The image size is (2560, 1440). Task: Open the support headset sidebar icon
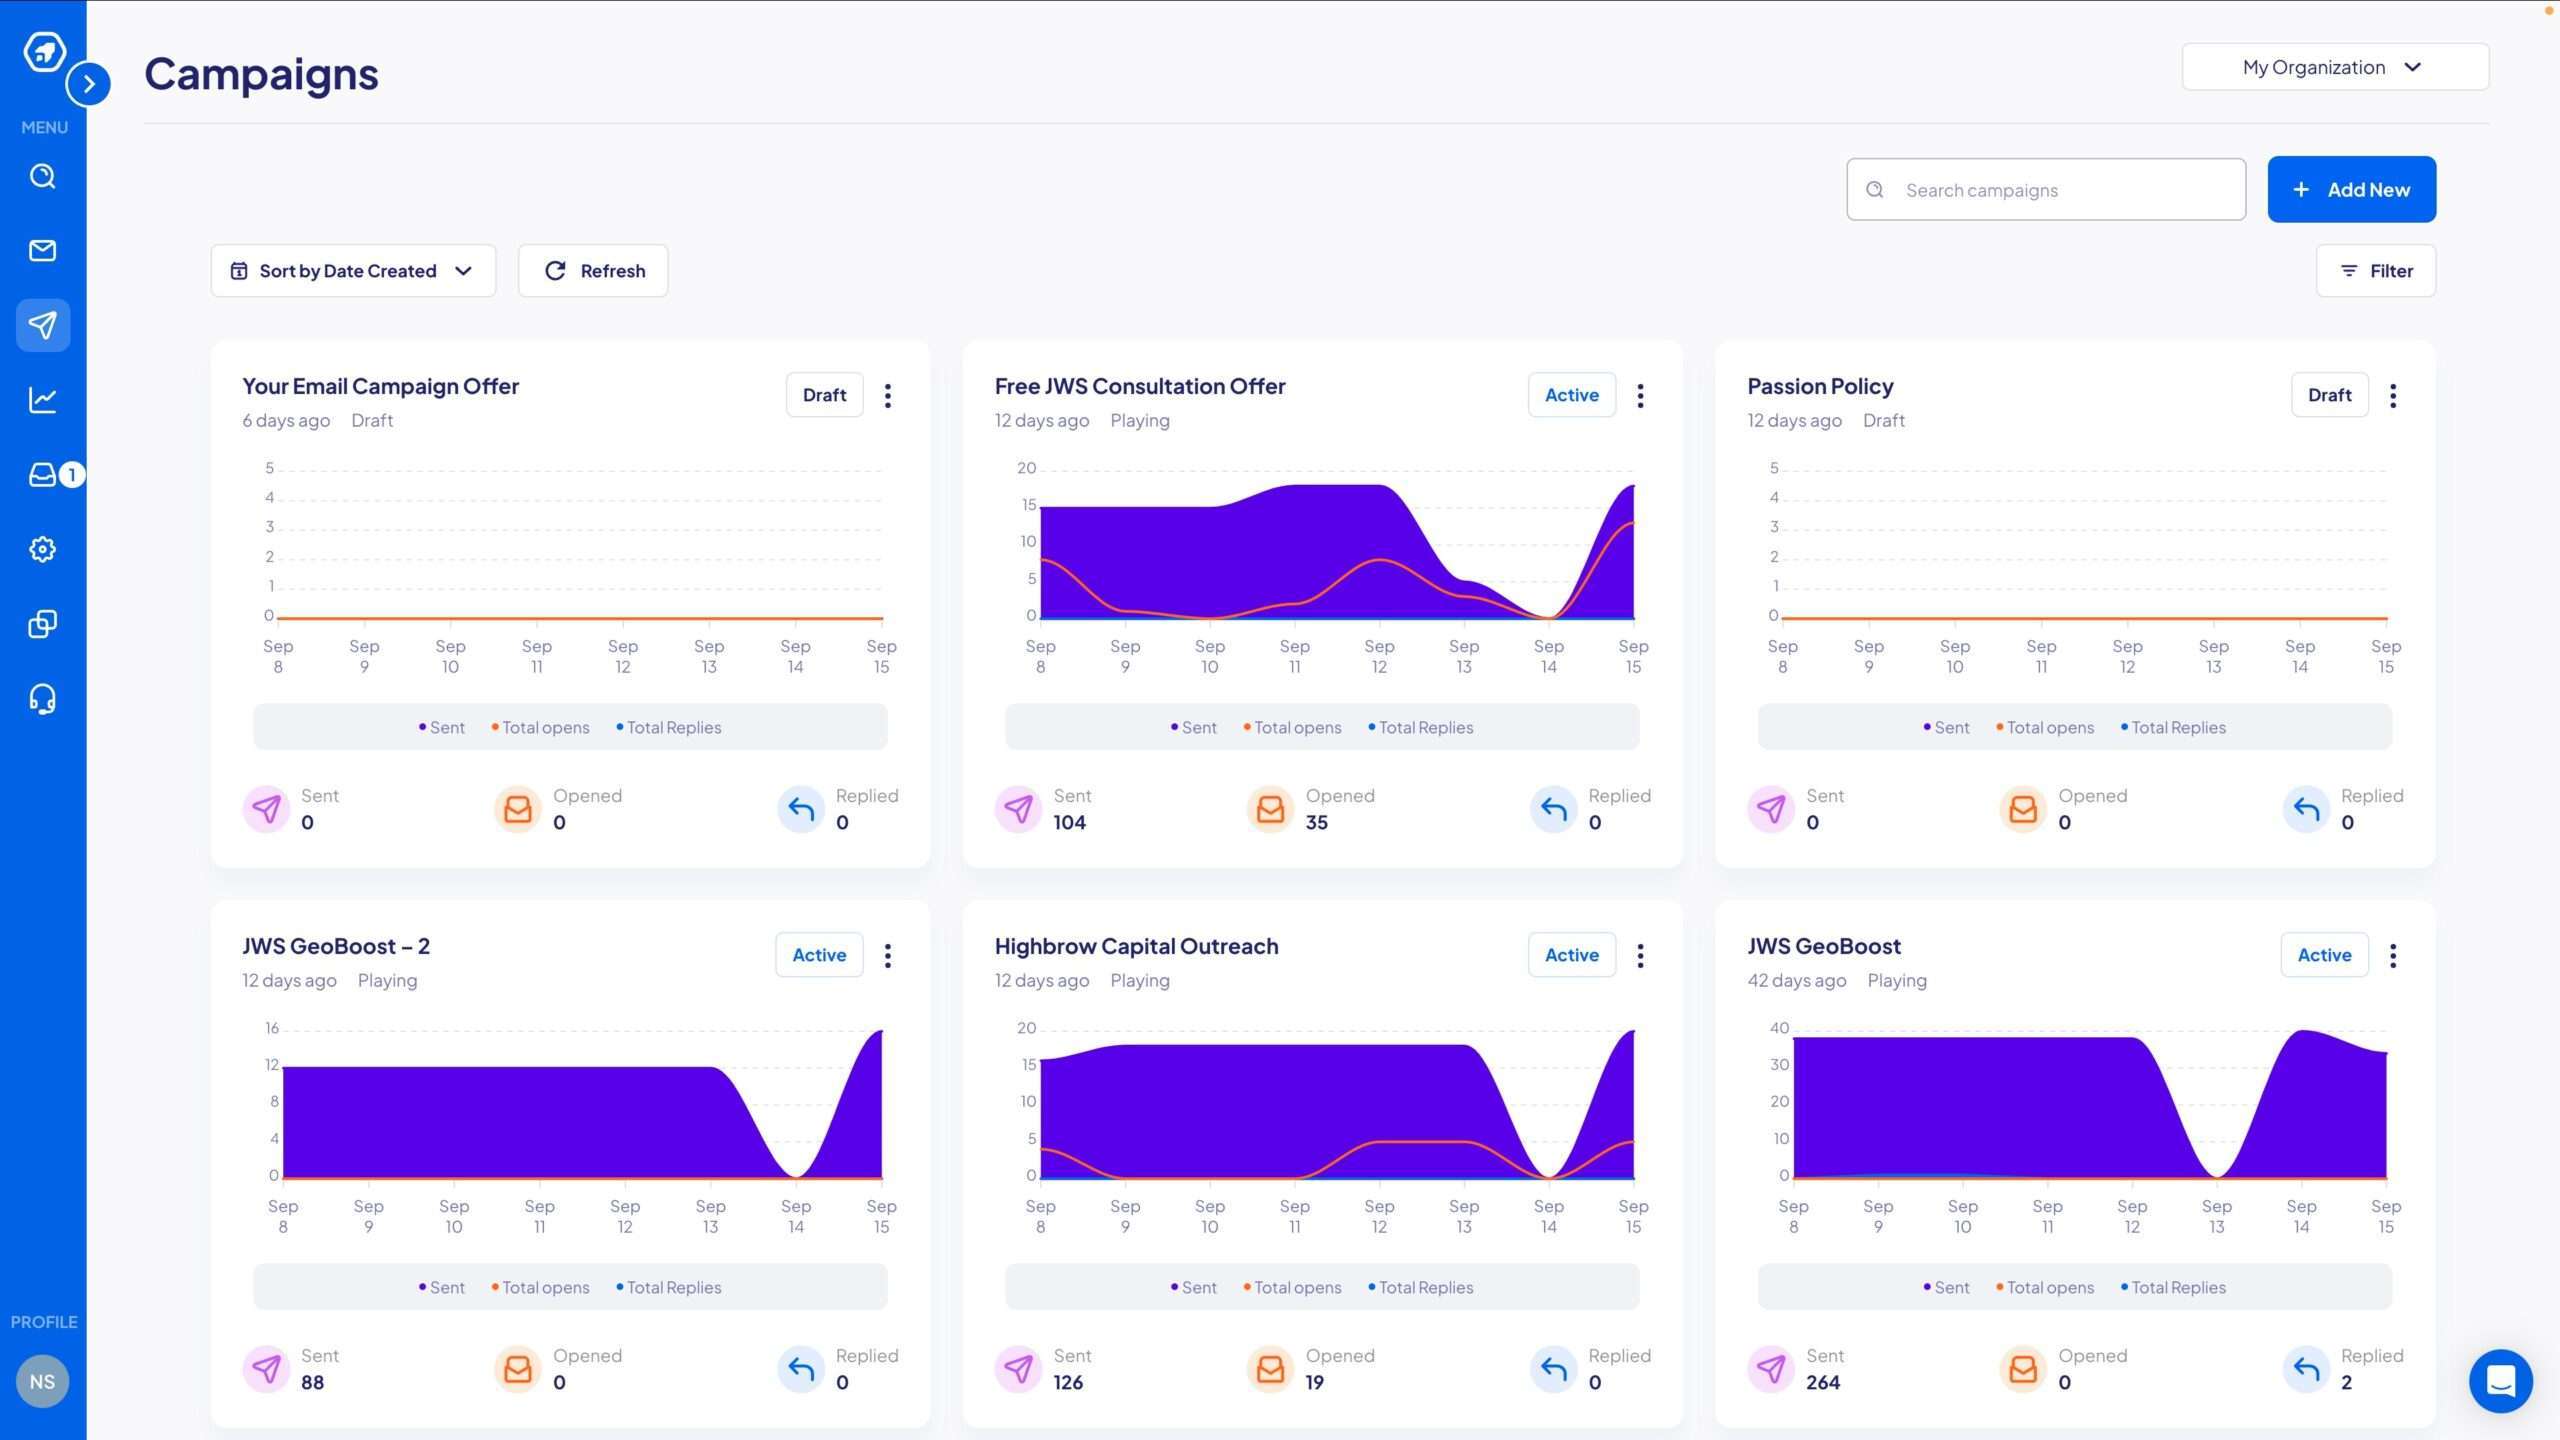42,699
